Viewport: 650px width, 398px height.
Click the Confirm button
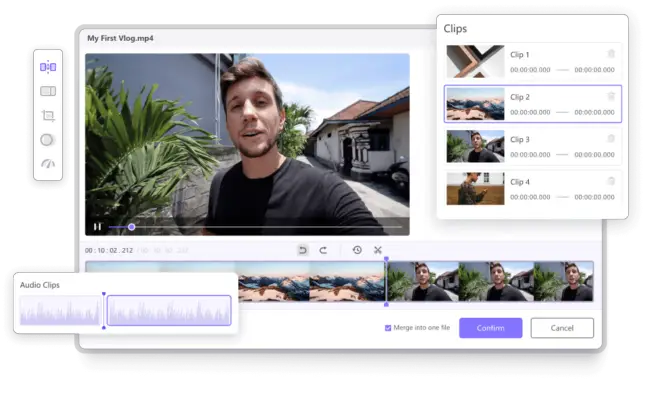coord(490,328)
